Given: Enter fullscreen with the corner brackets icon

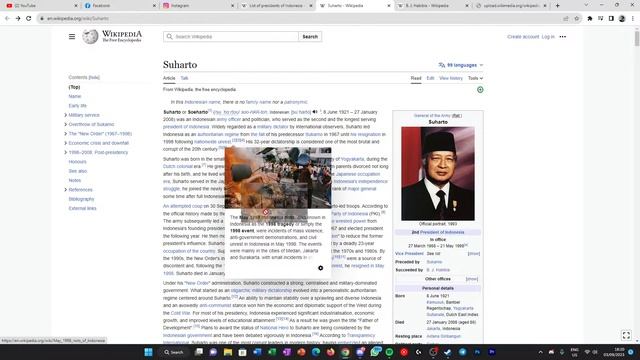Looking at the screenshot, I should coord(626,335).
